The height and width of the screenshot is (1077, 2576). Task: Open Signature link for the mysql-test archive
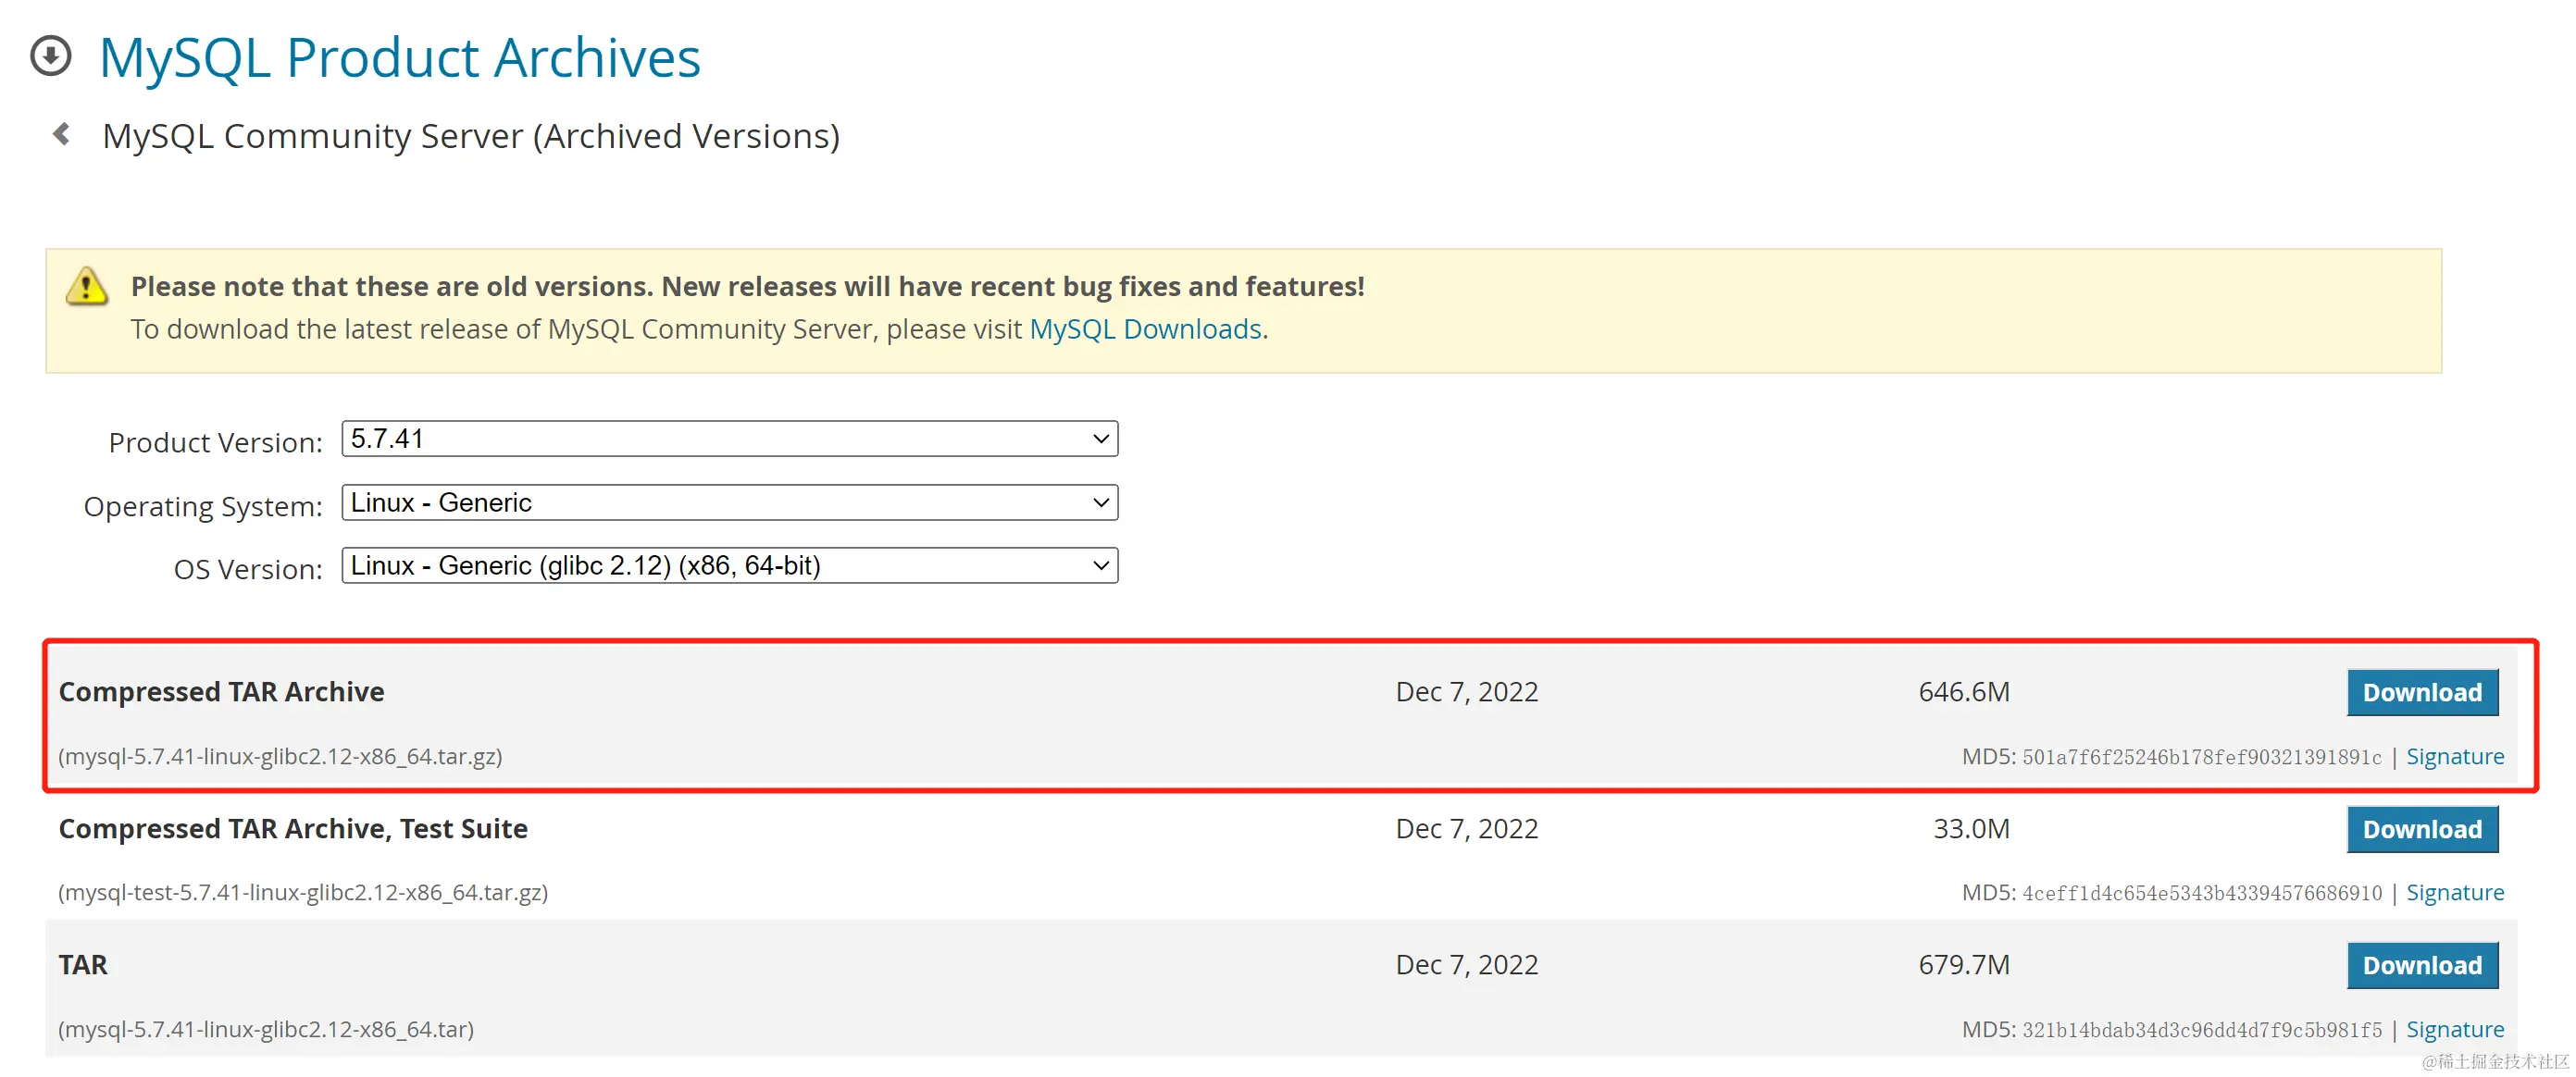(2454, 893)
